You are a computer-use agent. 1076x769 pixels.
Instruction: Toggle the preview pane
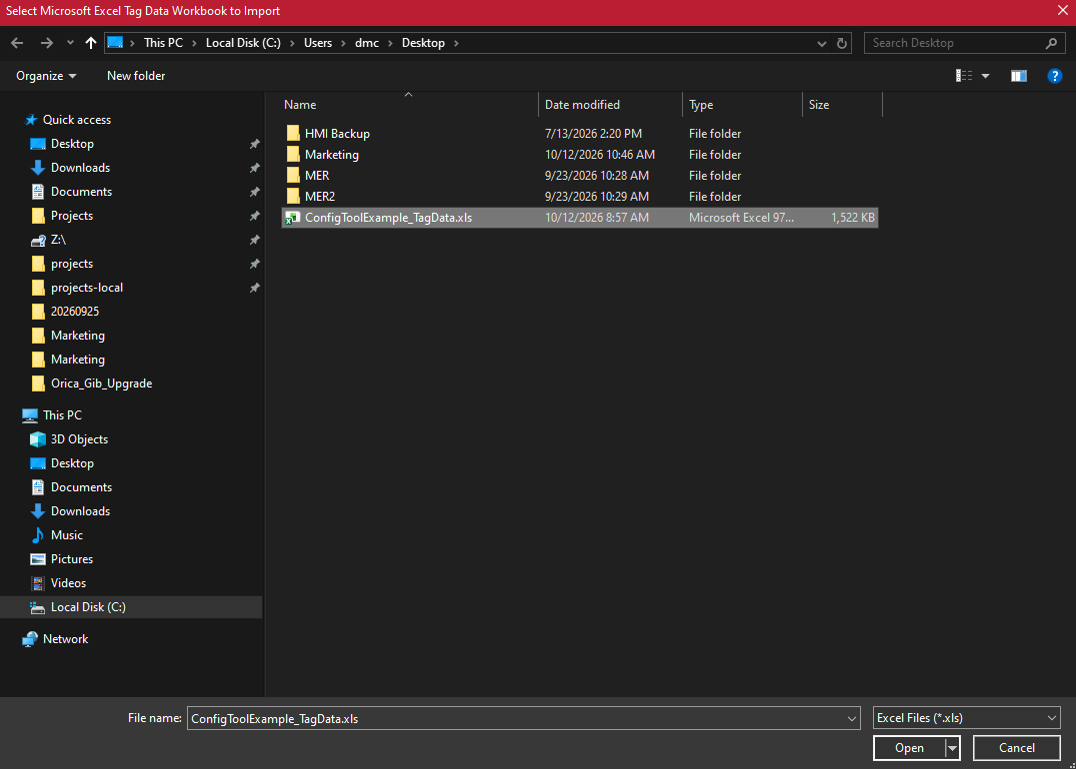(1018, 75)
